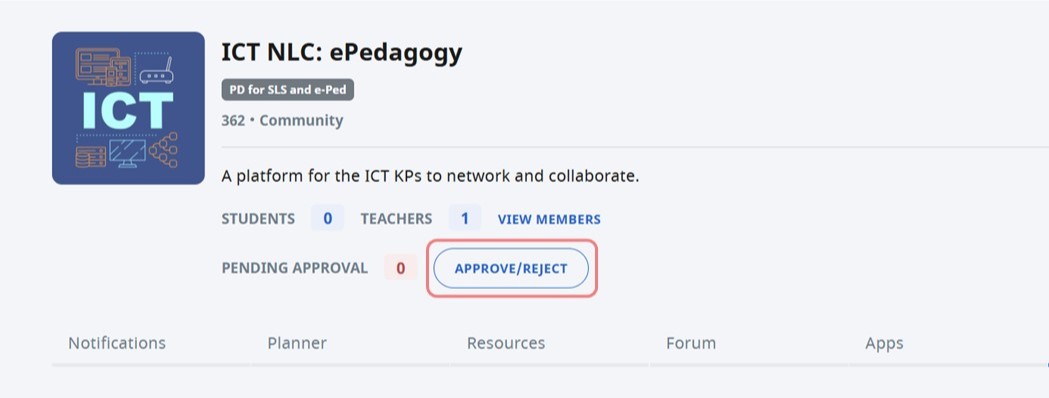Click the pending approval count badge
Viewport: 1049px width, 398px height.
[401, 268]
